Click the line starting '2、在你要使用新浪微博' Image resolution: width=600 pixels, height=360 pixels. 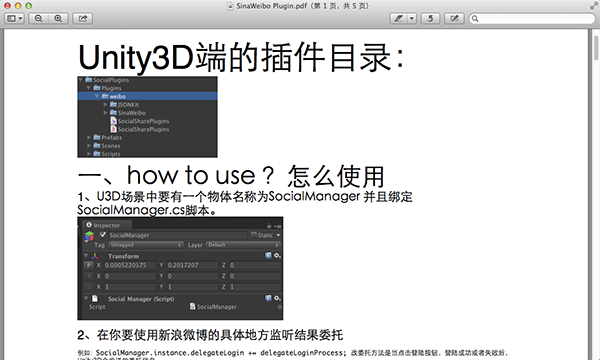(210, 335)
